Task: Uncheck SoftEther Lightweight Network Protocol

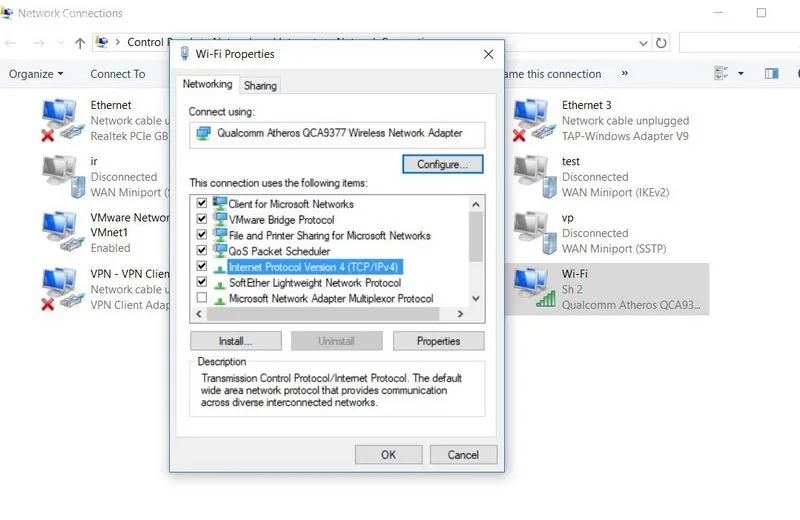Action: point(202,282)
